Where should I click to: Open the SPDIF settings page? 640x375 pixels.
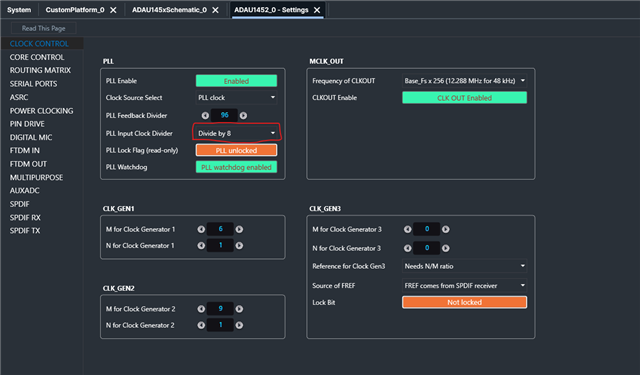click(x=20, y=204)
